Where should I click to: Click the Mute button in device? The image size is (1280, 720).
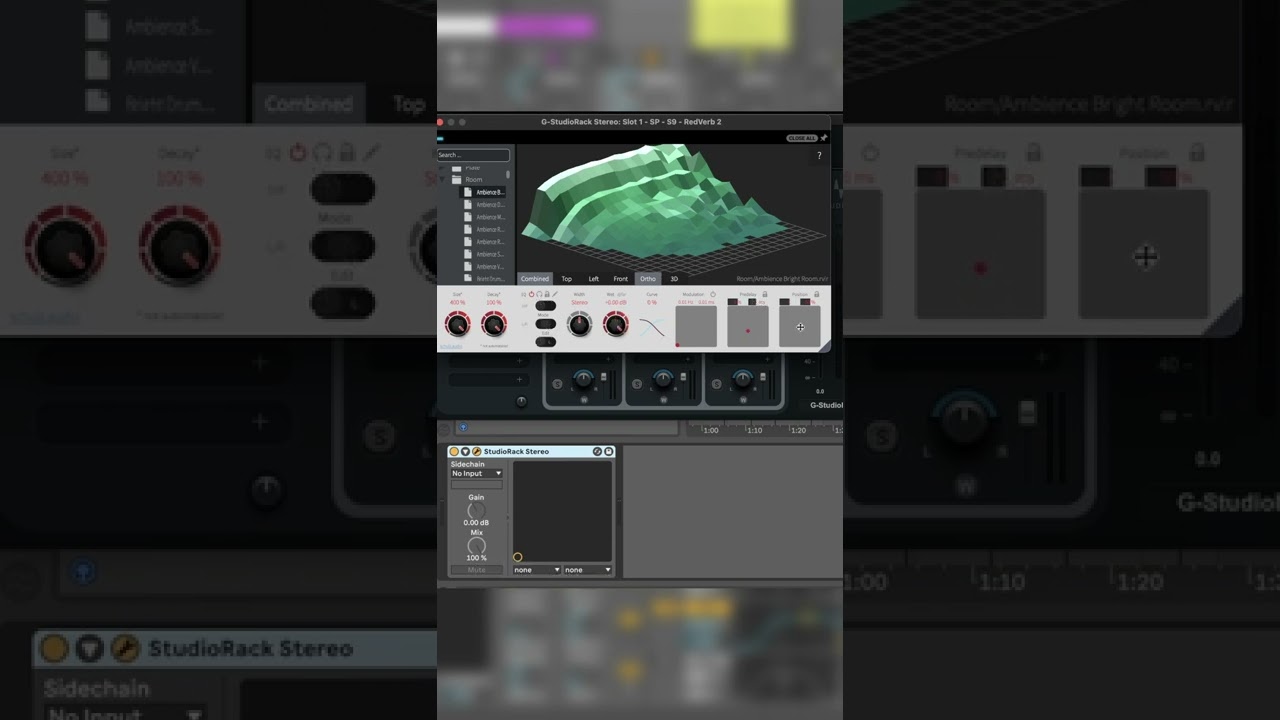pyautogui.click(x=477, y=570)
